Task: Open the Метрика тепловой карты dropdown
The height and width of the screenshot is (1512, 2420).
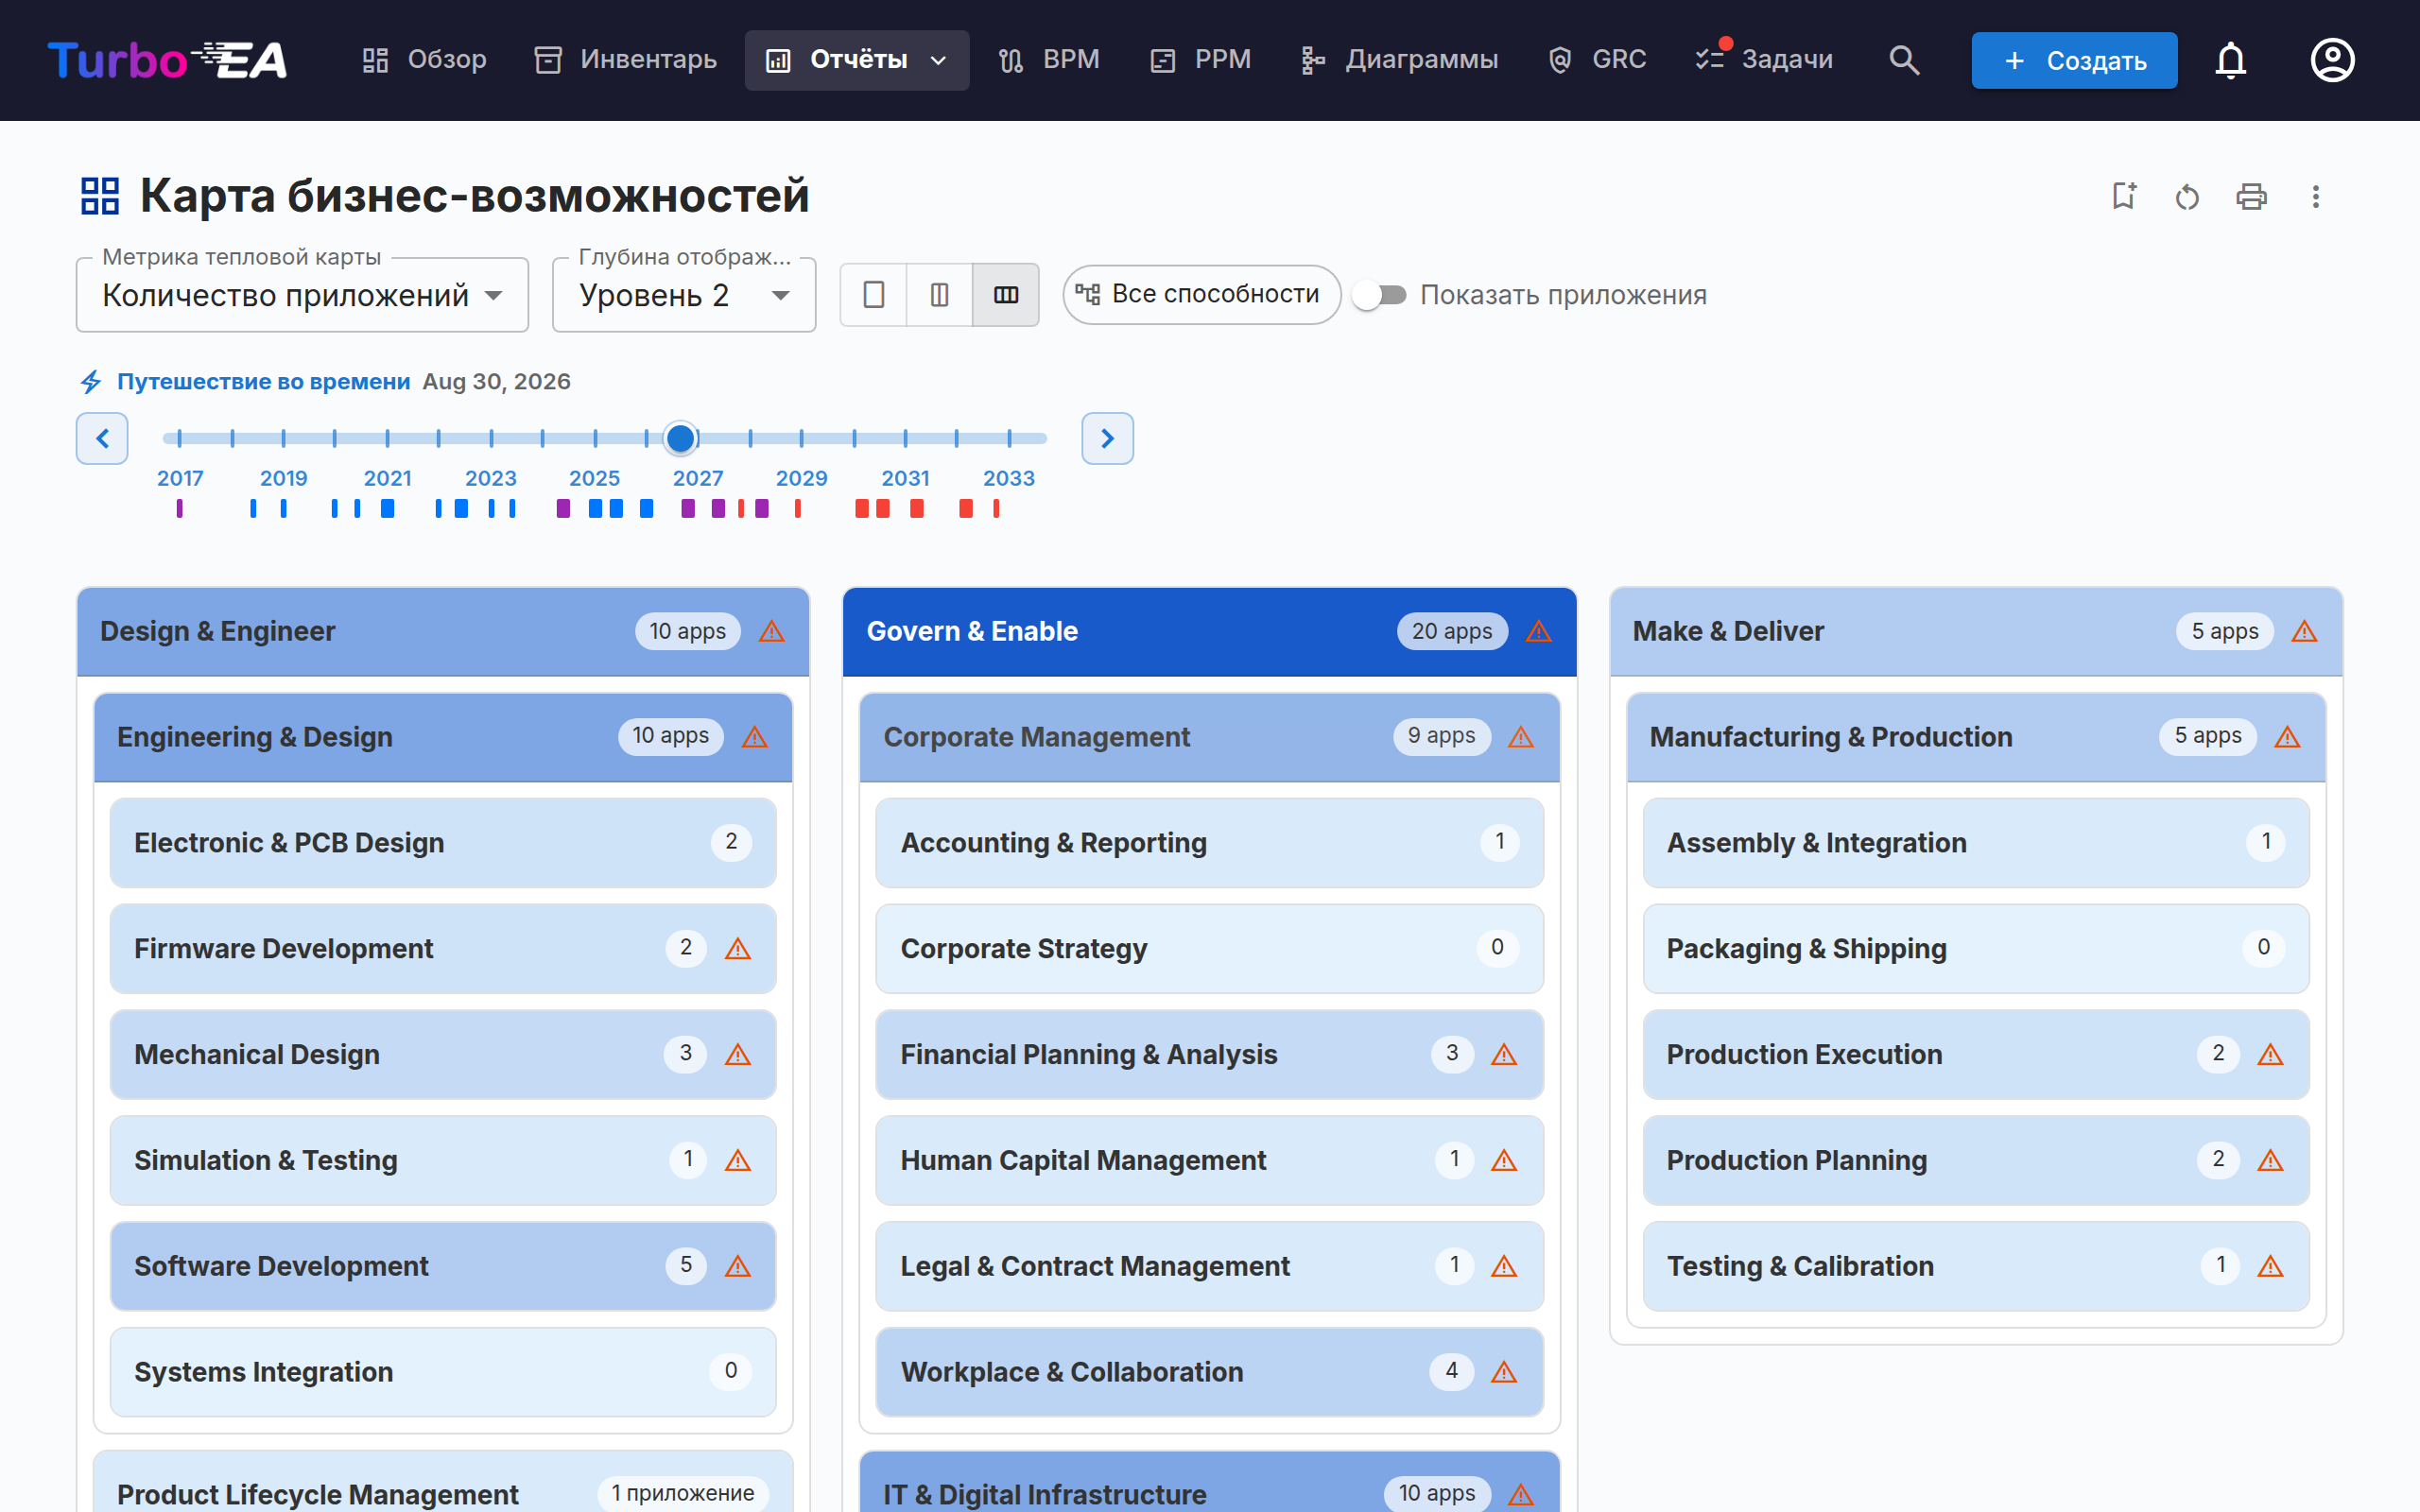Action: pos(302,295)
